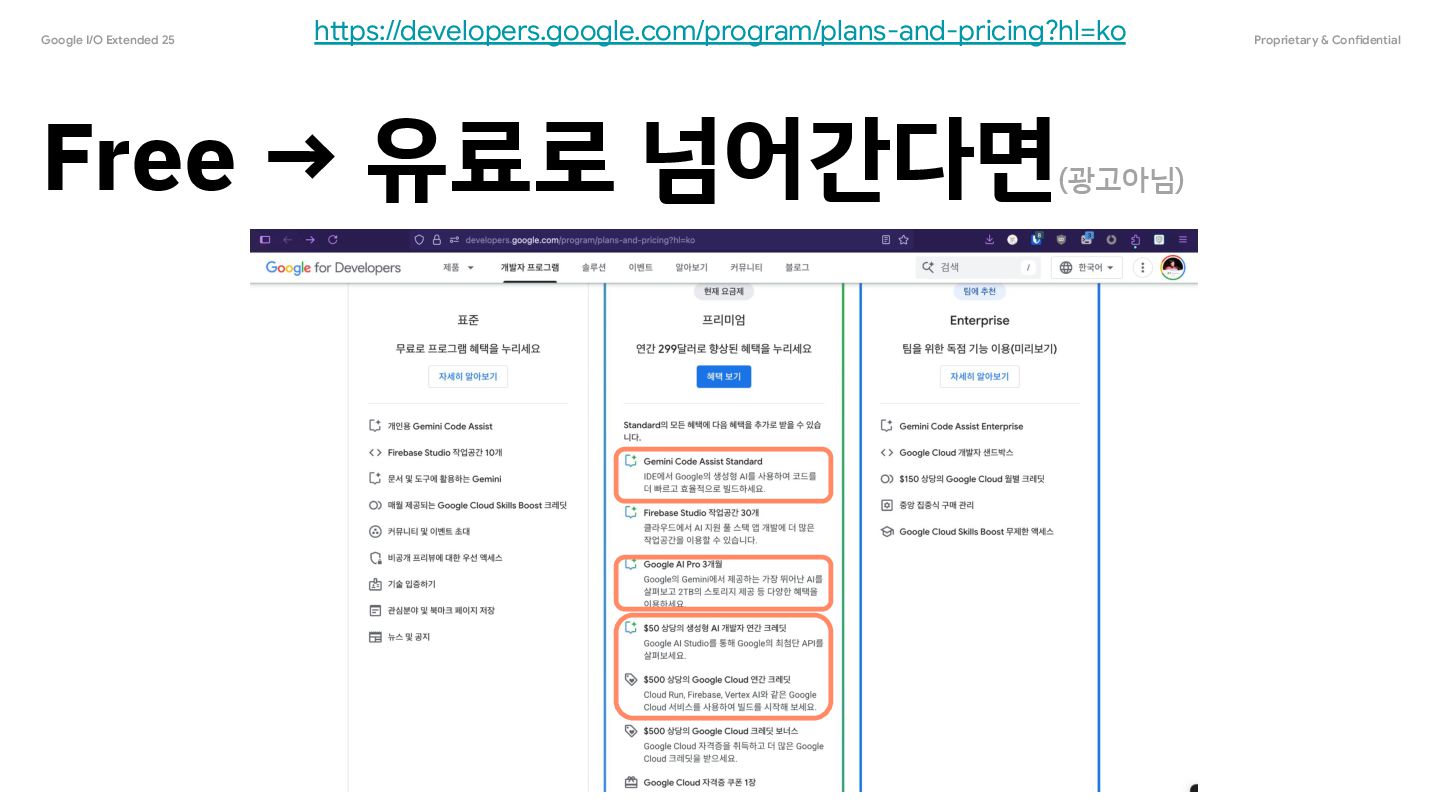Click the Google for Developers logo
Screen dimensions: 1440x810
click(333, 268)
